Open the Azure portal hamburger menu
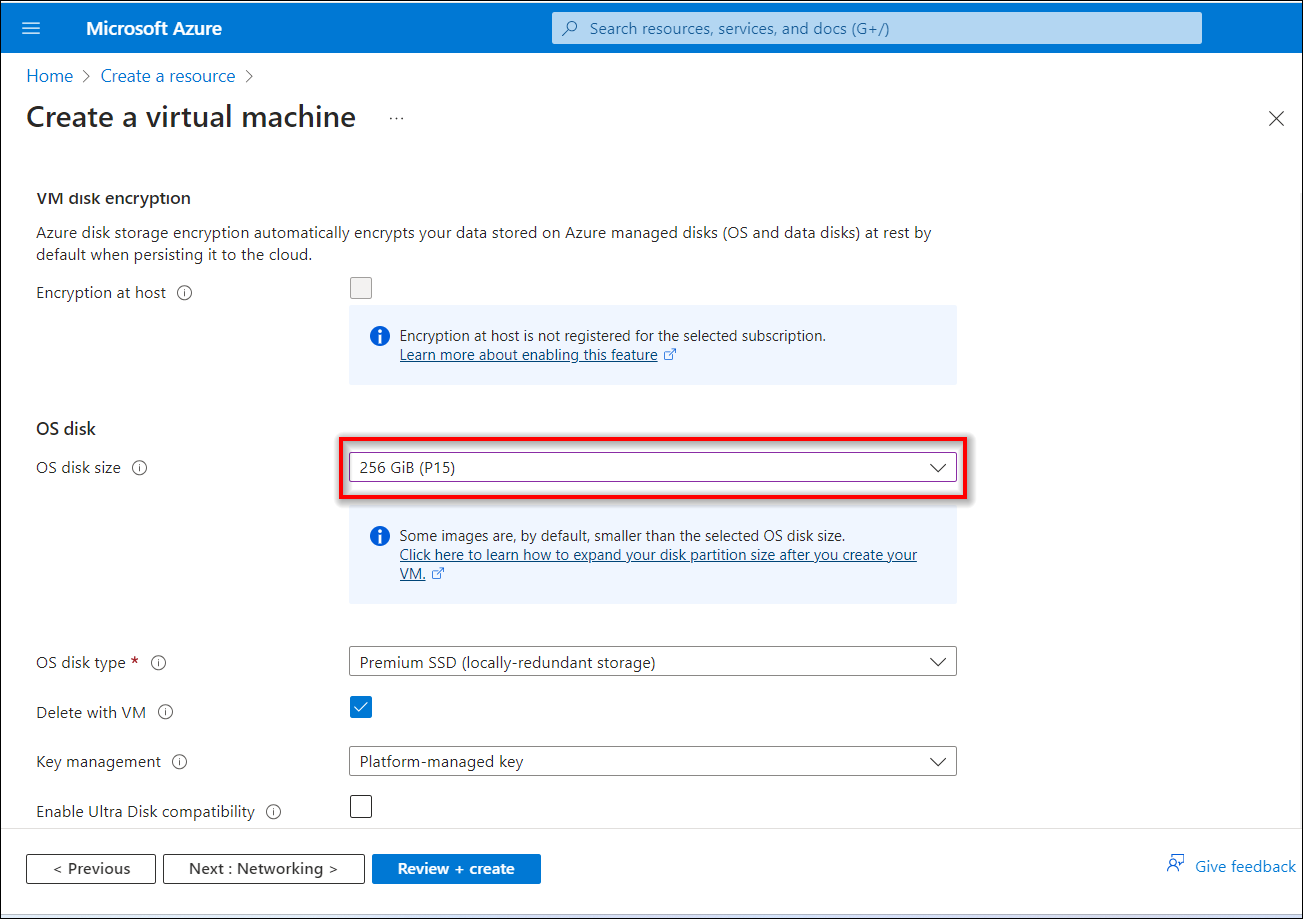1303x919 pixels. pyautogui.click(x=31, y=28)
